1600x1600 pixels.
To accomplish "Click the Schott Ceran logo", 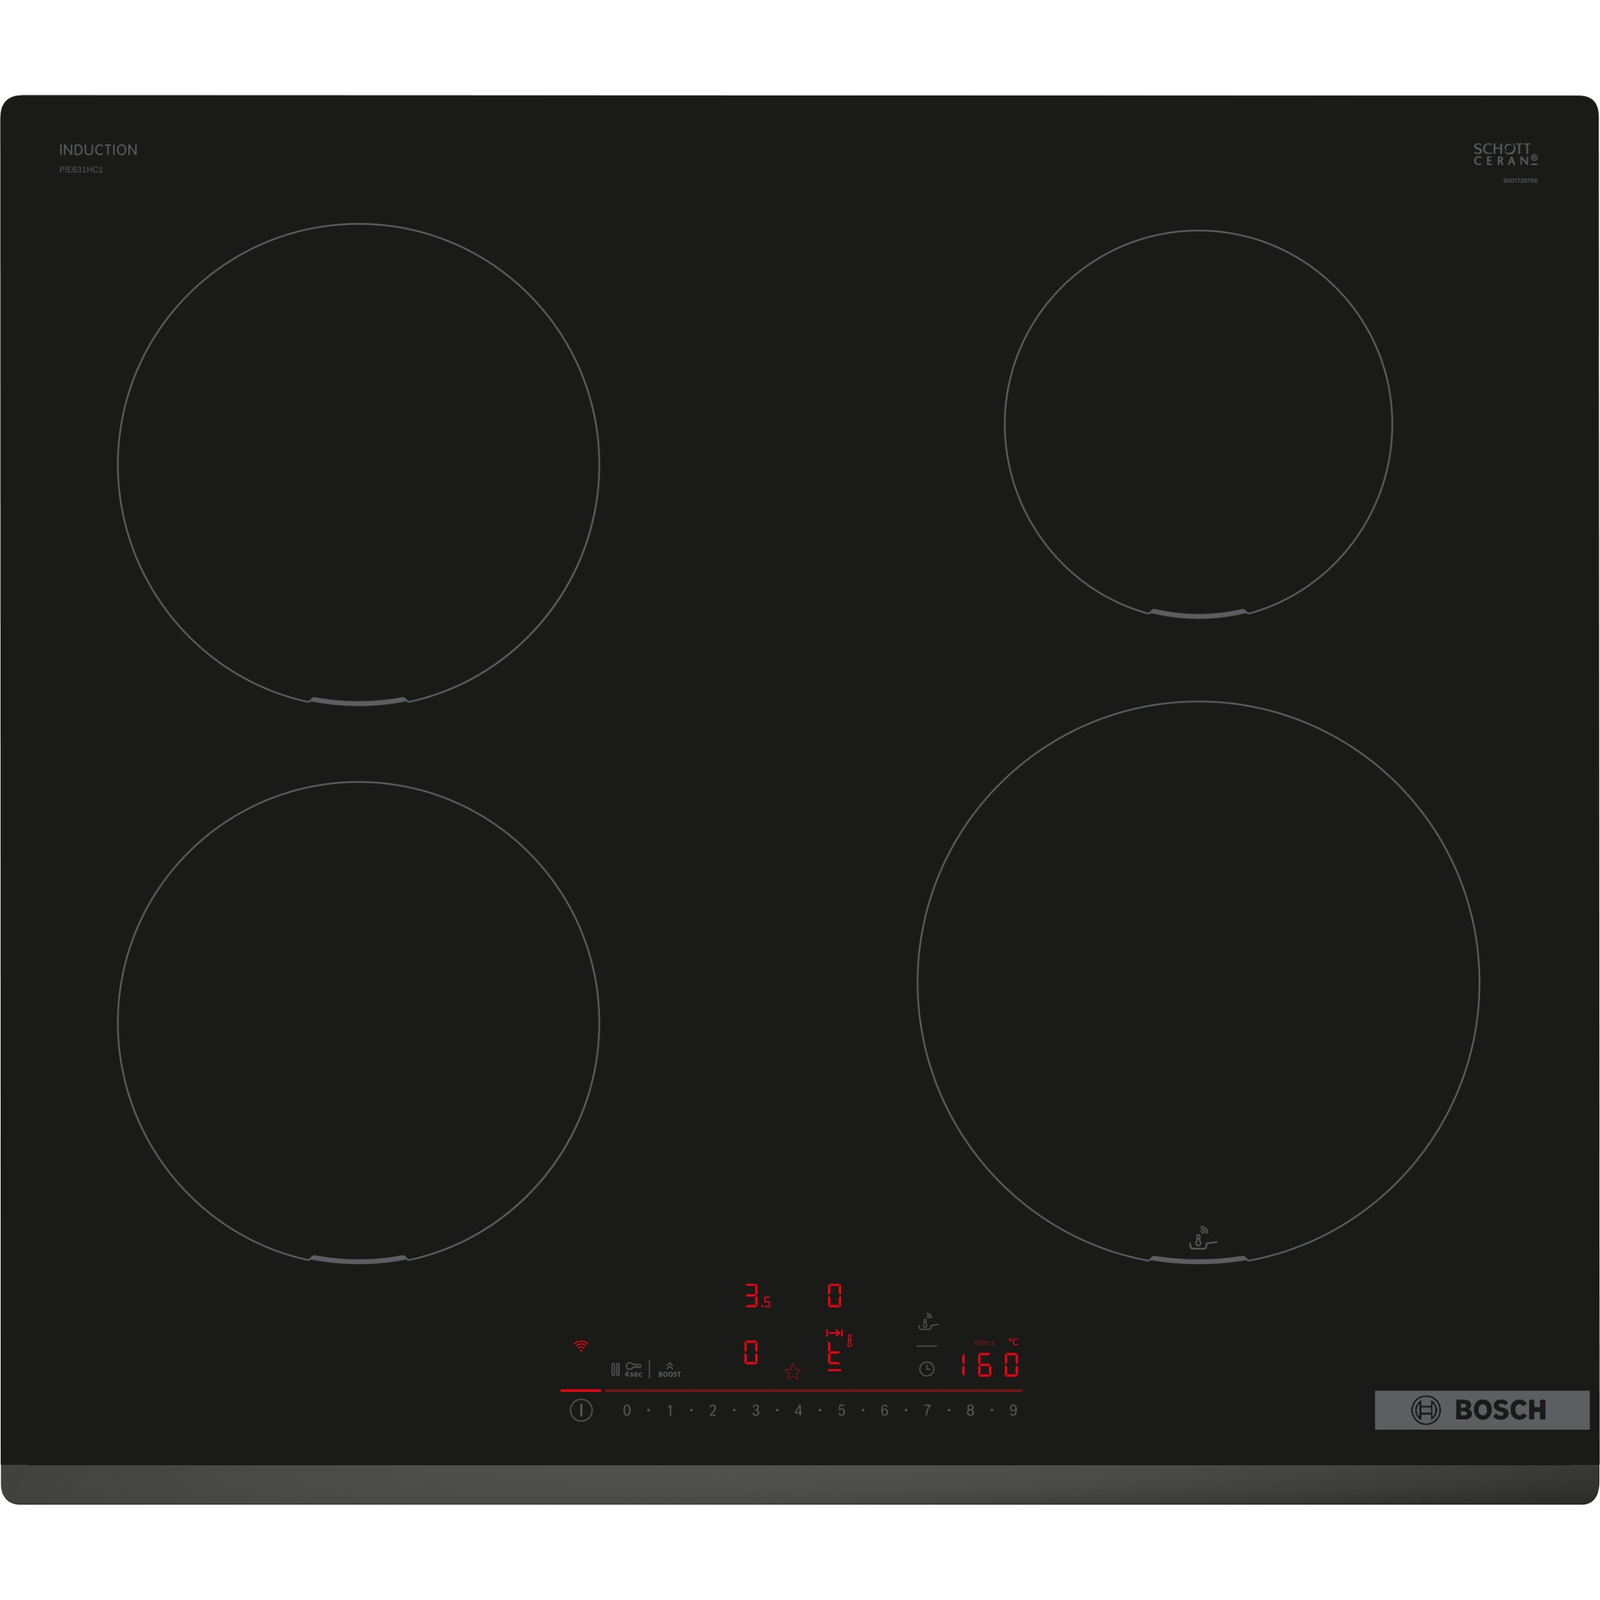I will click(1505, 154).
